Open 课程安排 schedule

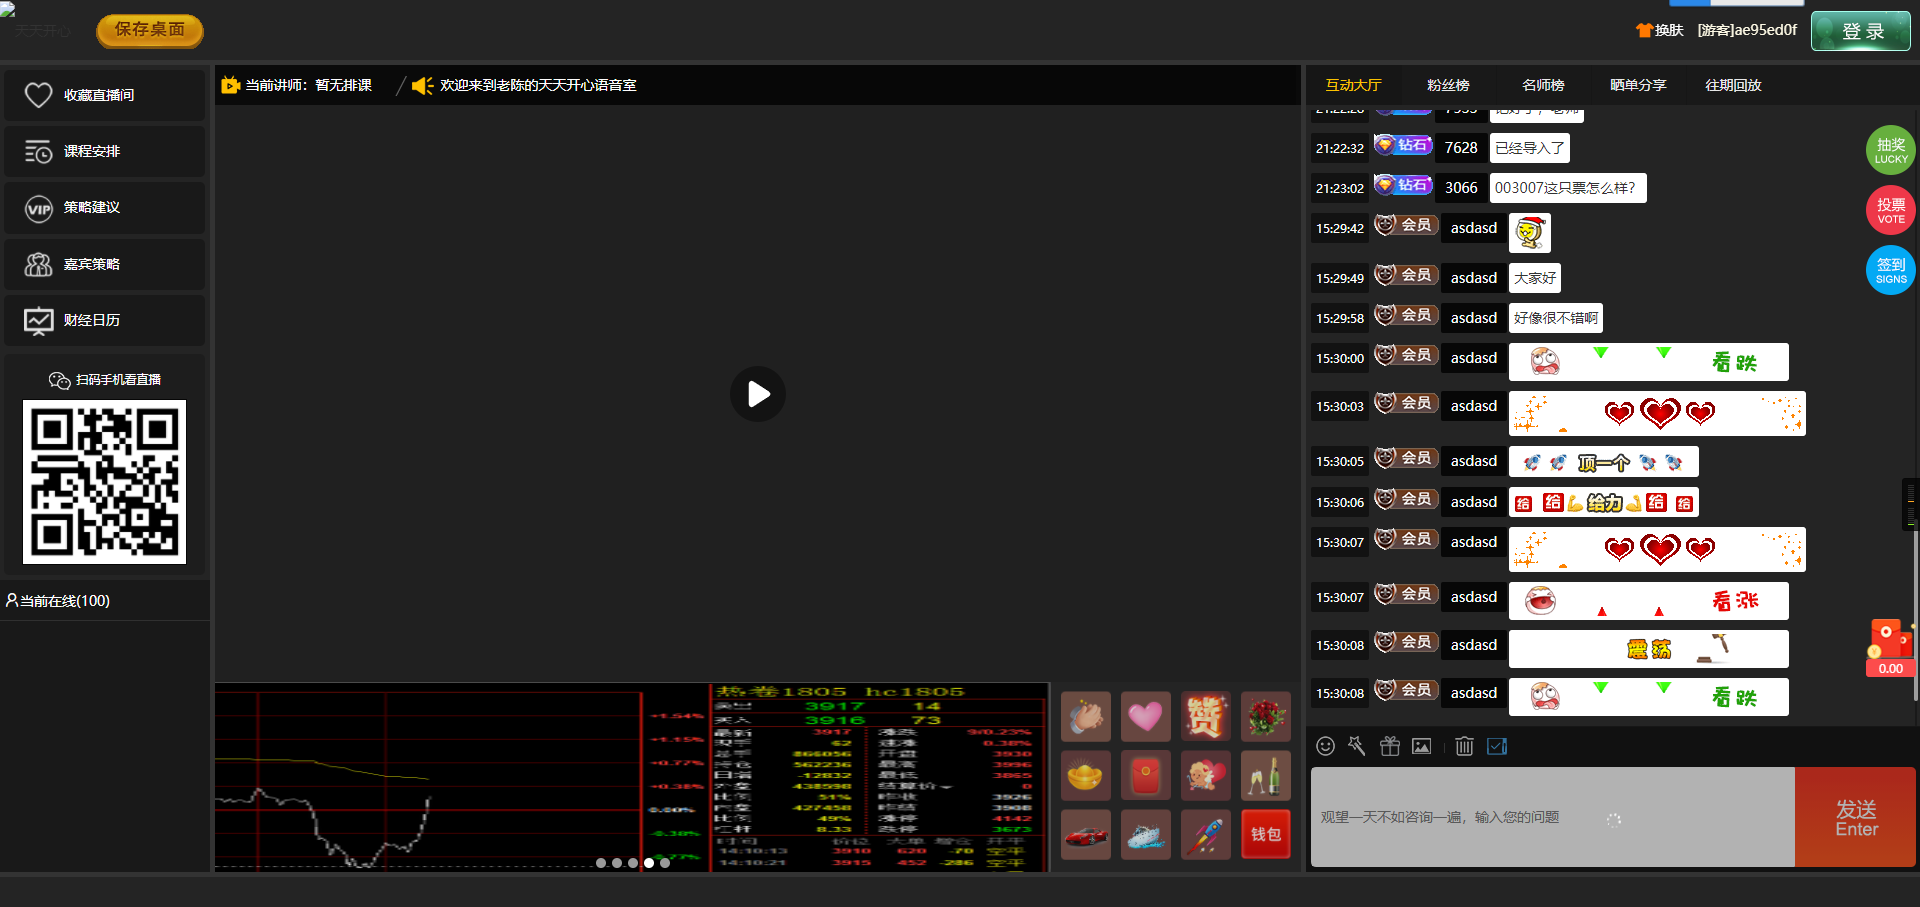click(x=104, y=151)
